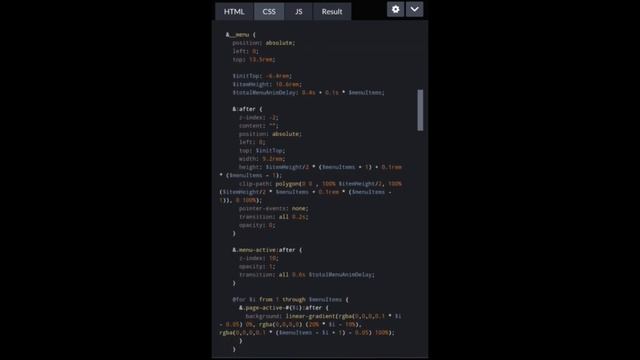Click the 'transition: all 0.2s;' line

click(273, 217)
